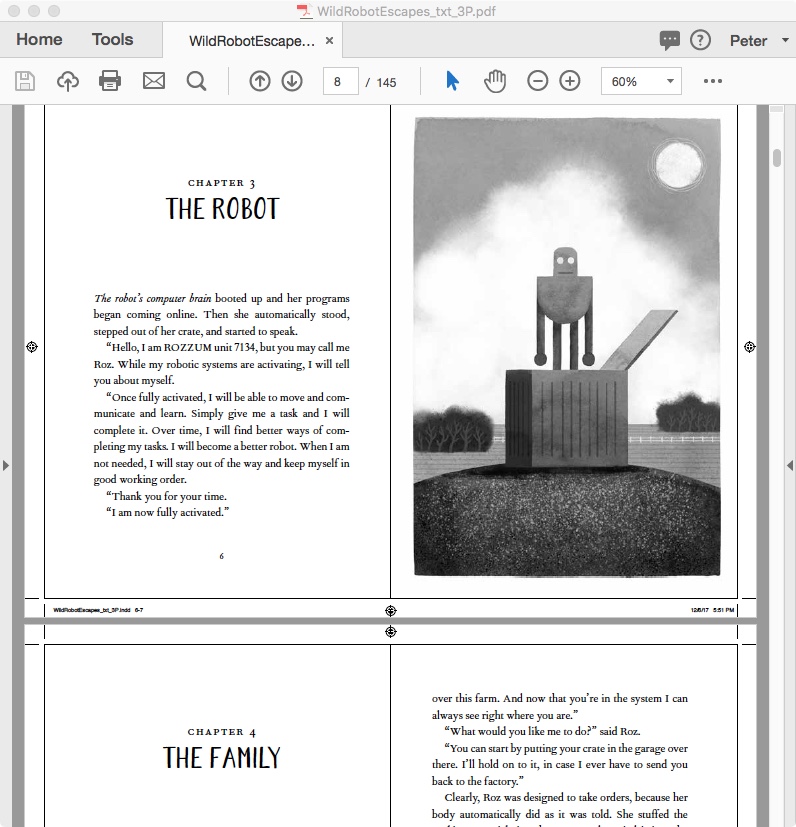This screenshot has height=827, width=796.
Task: Show more tools via ellipsis
Action: click(x=713, y=81)
